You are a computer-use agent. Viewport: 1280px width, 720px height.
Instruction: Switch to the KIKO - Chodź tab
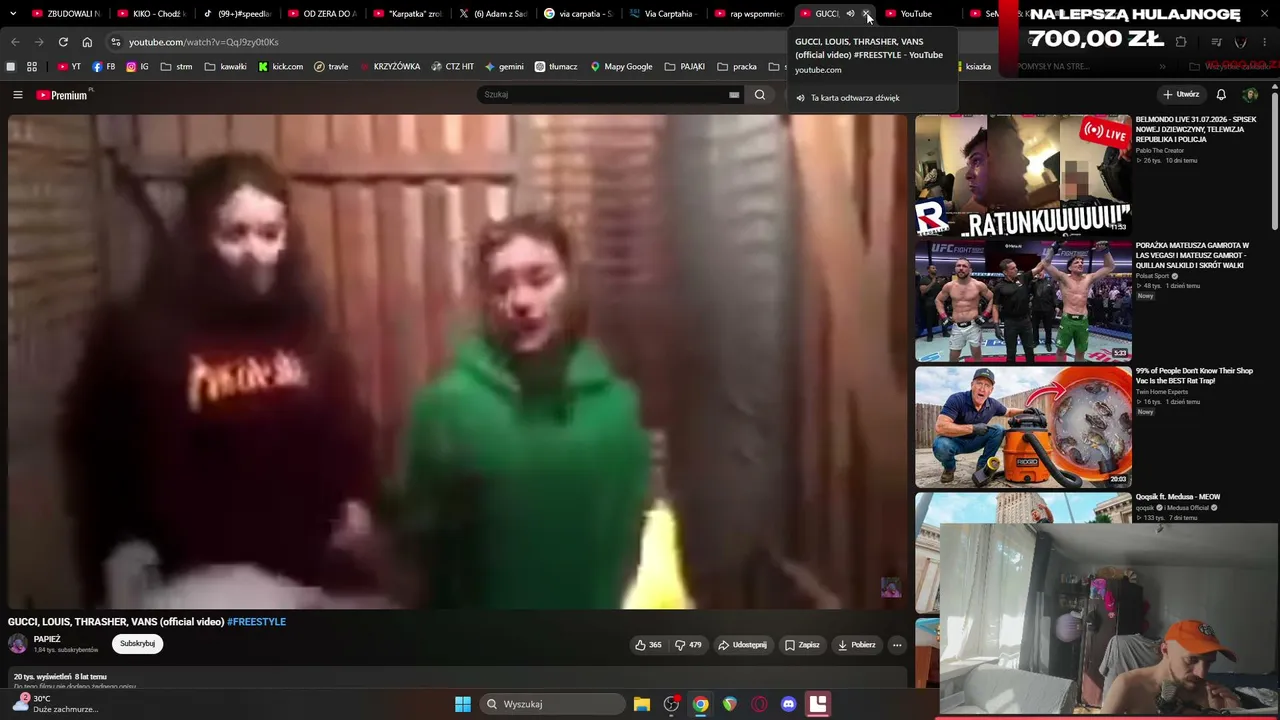(x=151, y=14)
